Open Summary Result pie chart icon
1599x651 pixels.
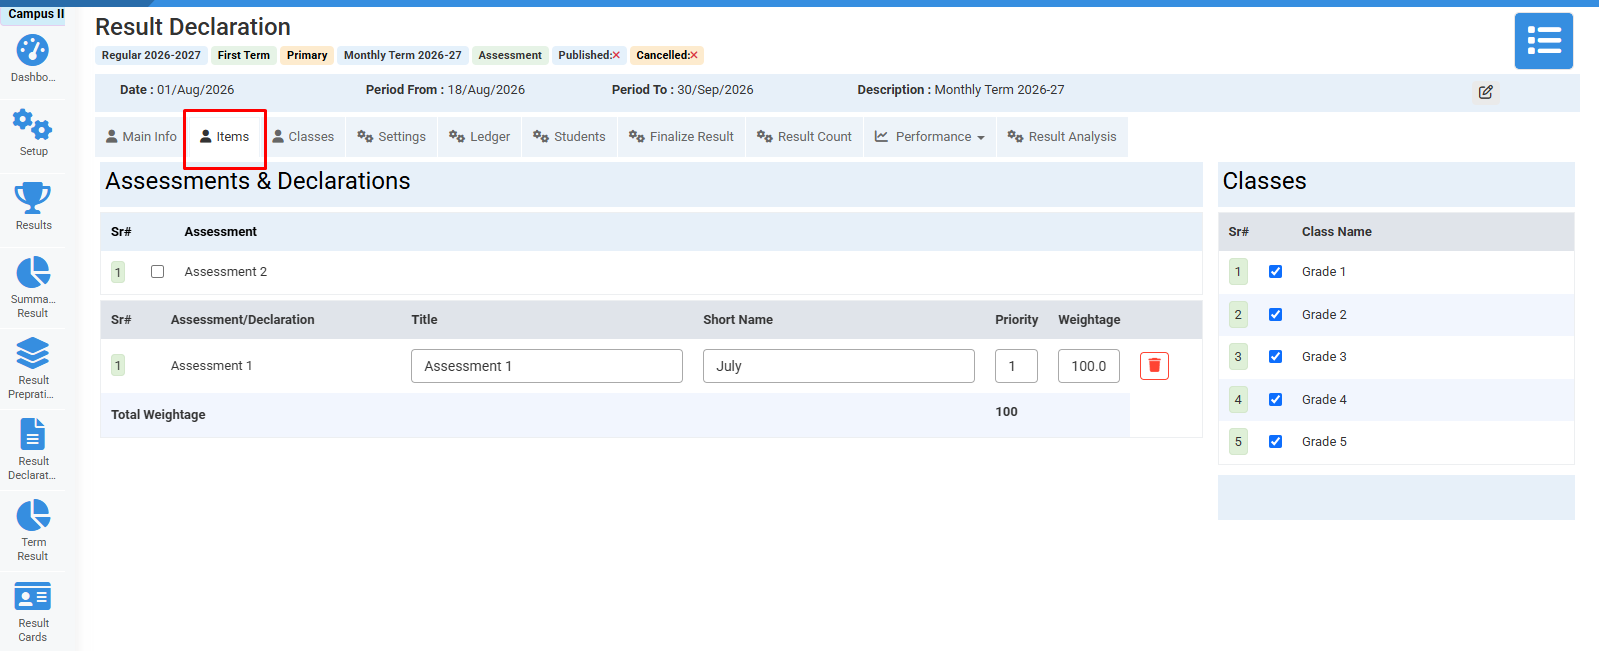pyautogui.click(x=33, y=272)
